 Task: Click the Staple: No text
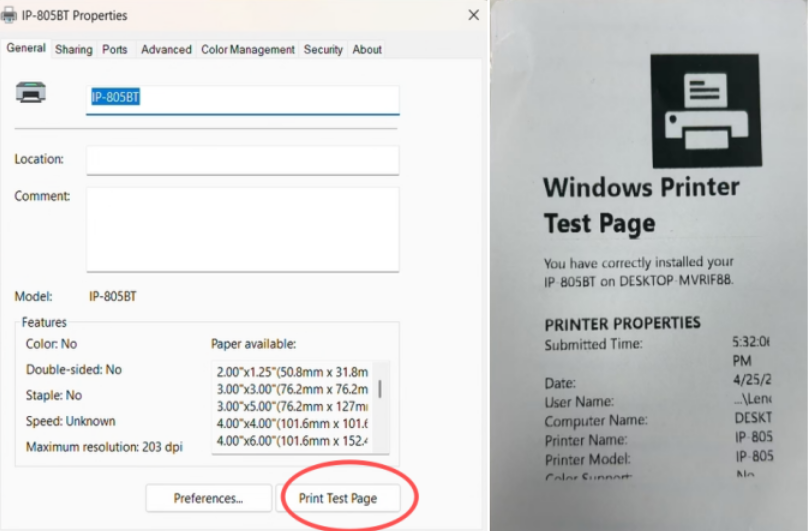pyautogui.click(x=54, y=396)
